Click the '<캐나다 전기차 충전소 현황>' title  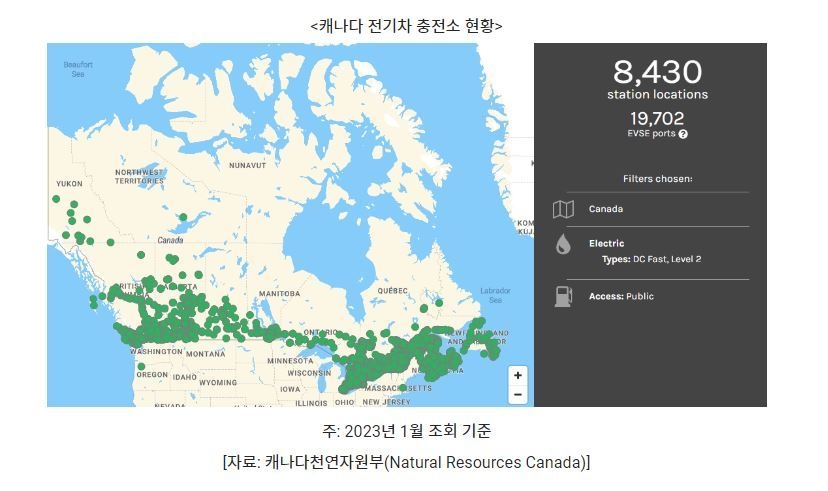(407, 25)
